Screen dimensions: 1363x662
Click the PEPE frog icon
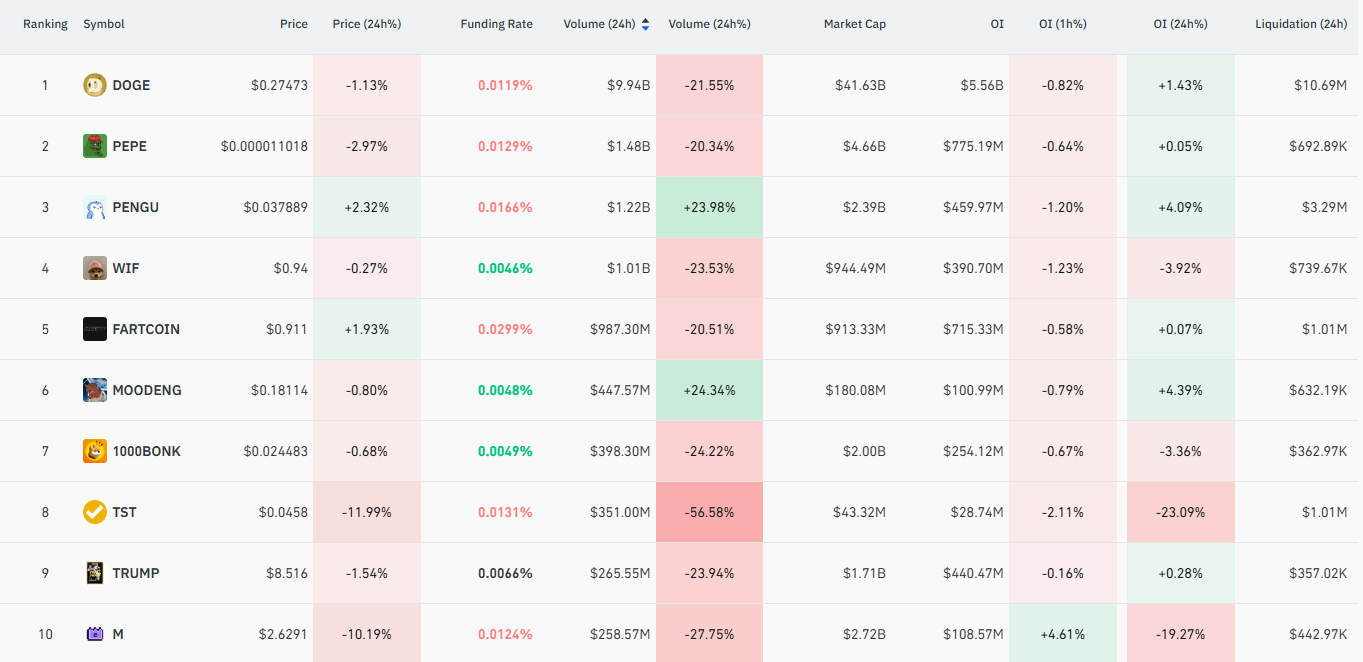[x=95, y=146]
